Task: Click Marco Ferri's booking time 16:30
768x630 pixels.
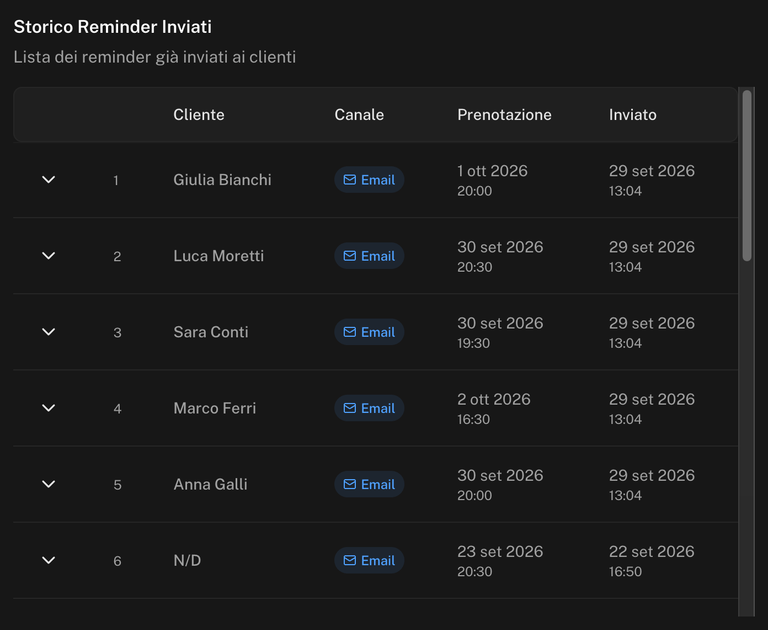Action: point(474,419)
